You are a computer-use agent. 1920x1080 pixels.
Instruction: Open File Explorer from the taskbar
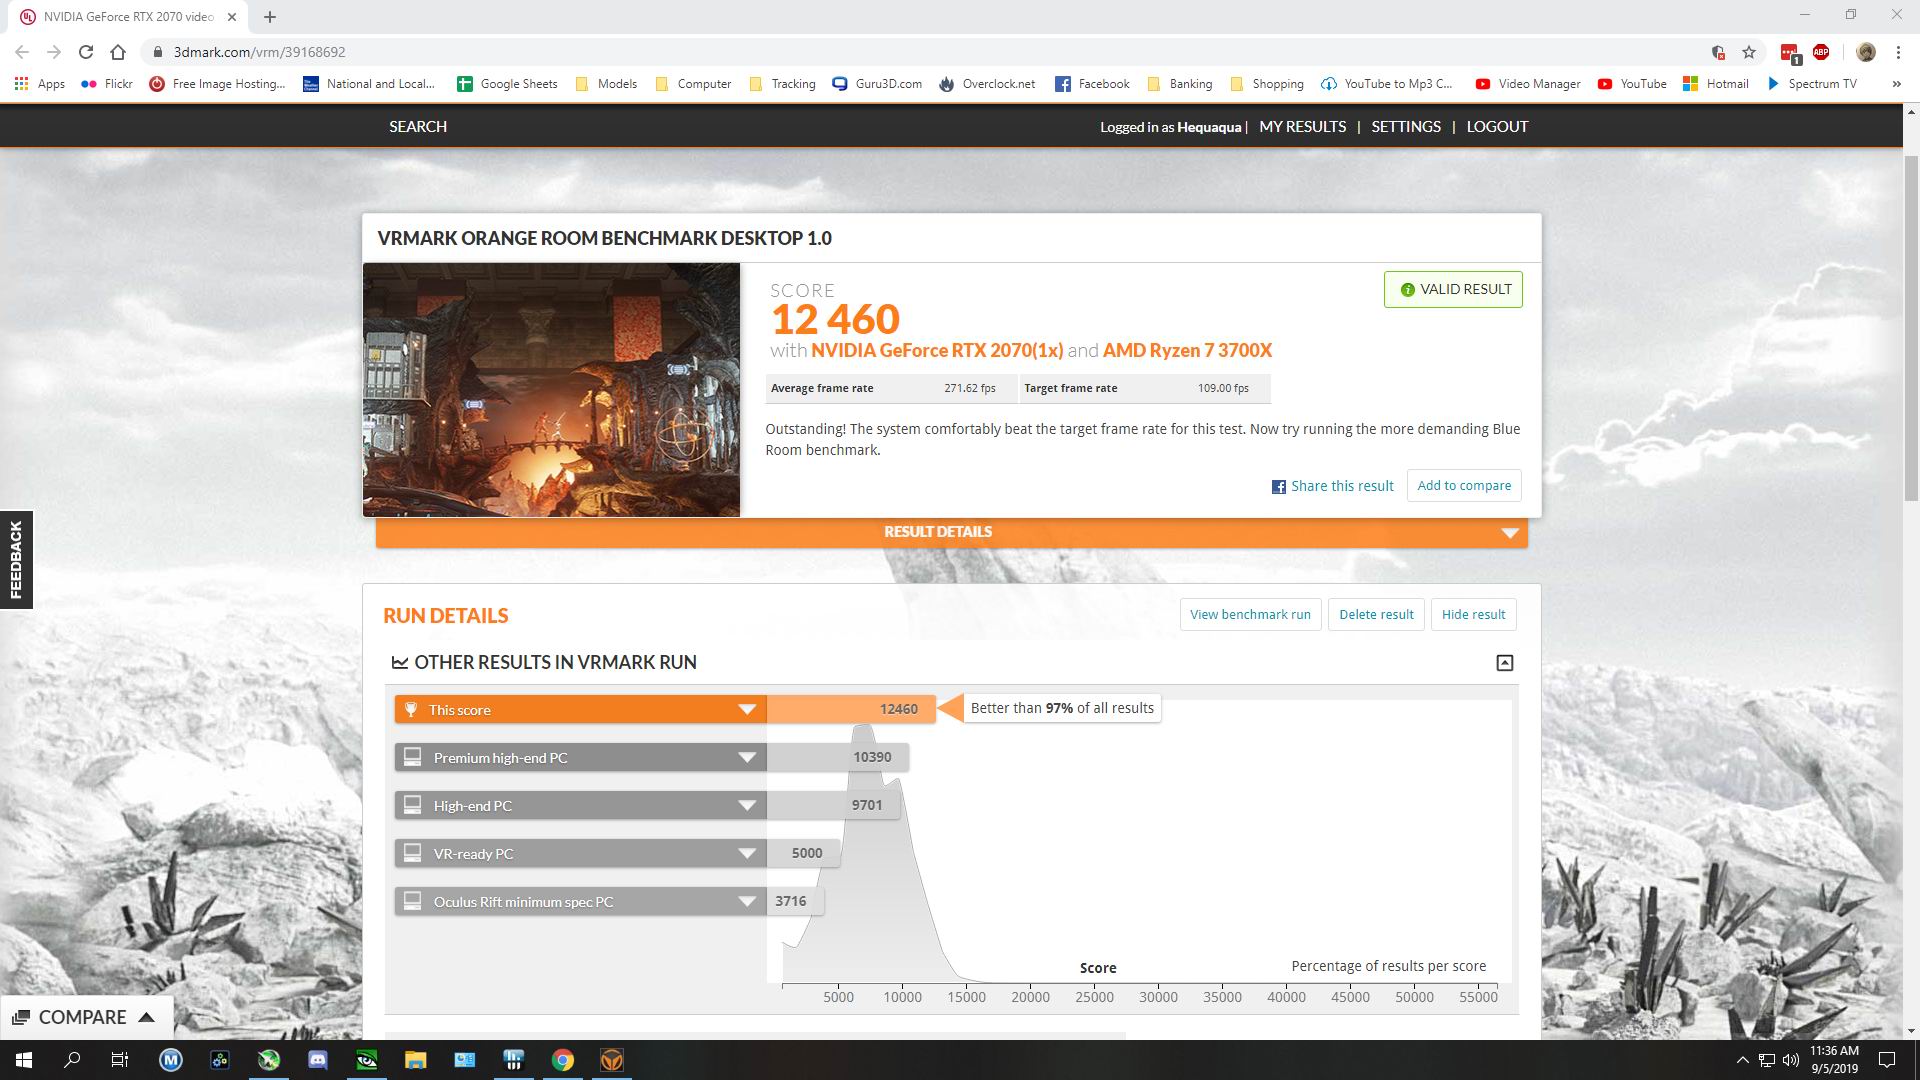(x=416, y=1060)
